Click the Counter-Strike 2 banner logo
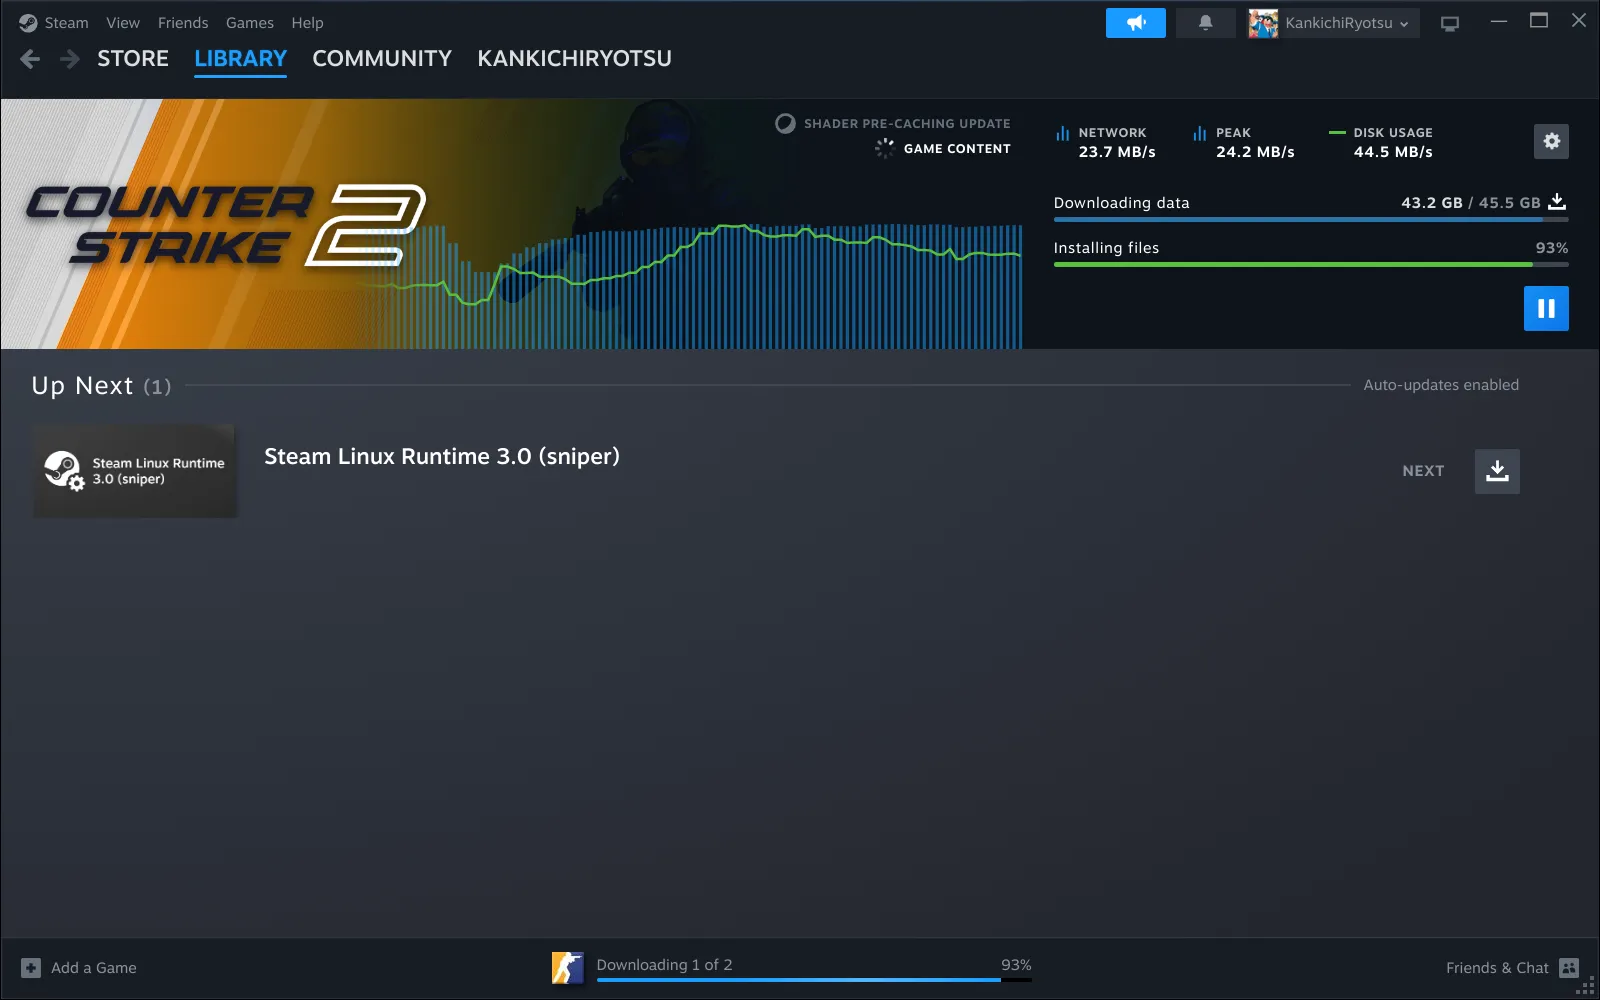1600x1000 pixels. coord(226,225)
